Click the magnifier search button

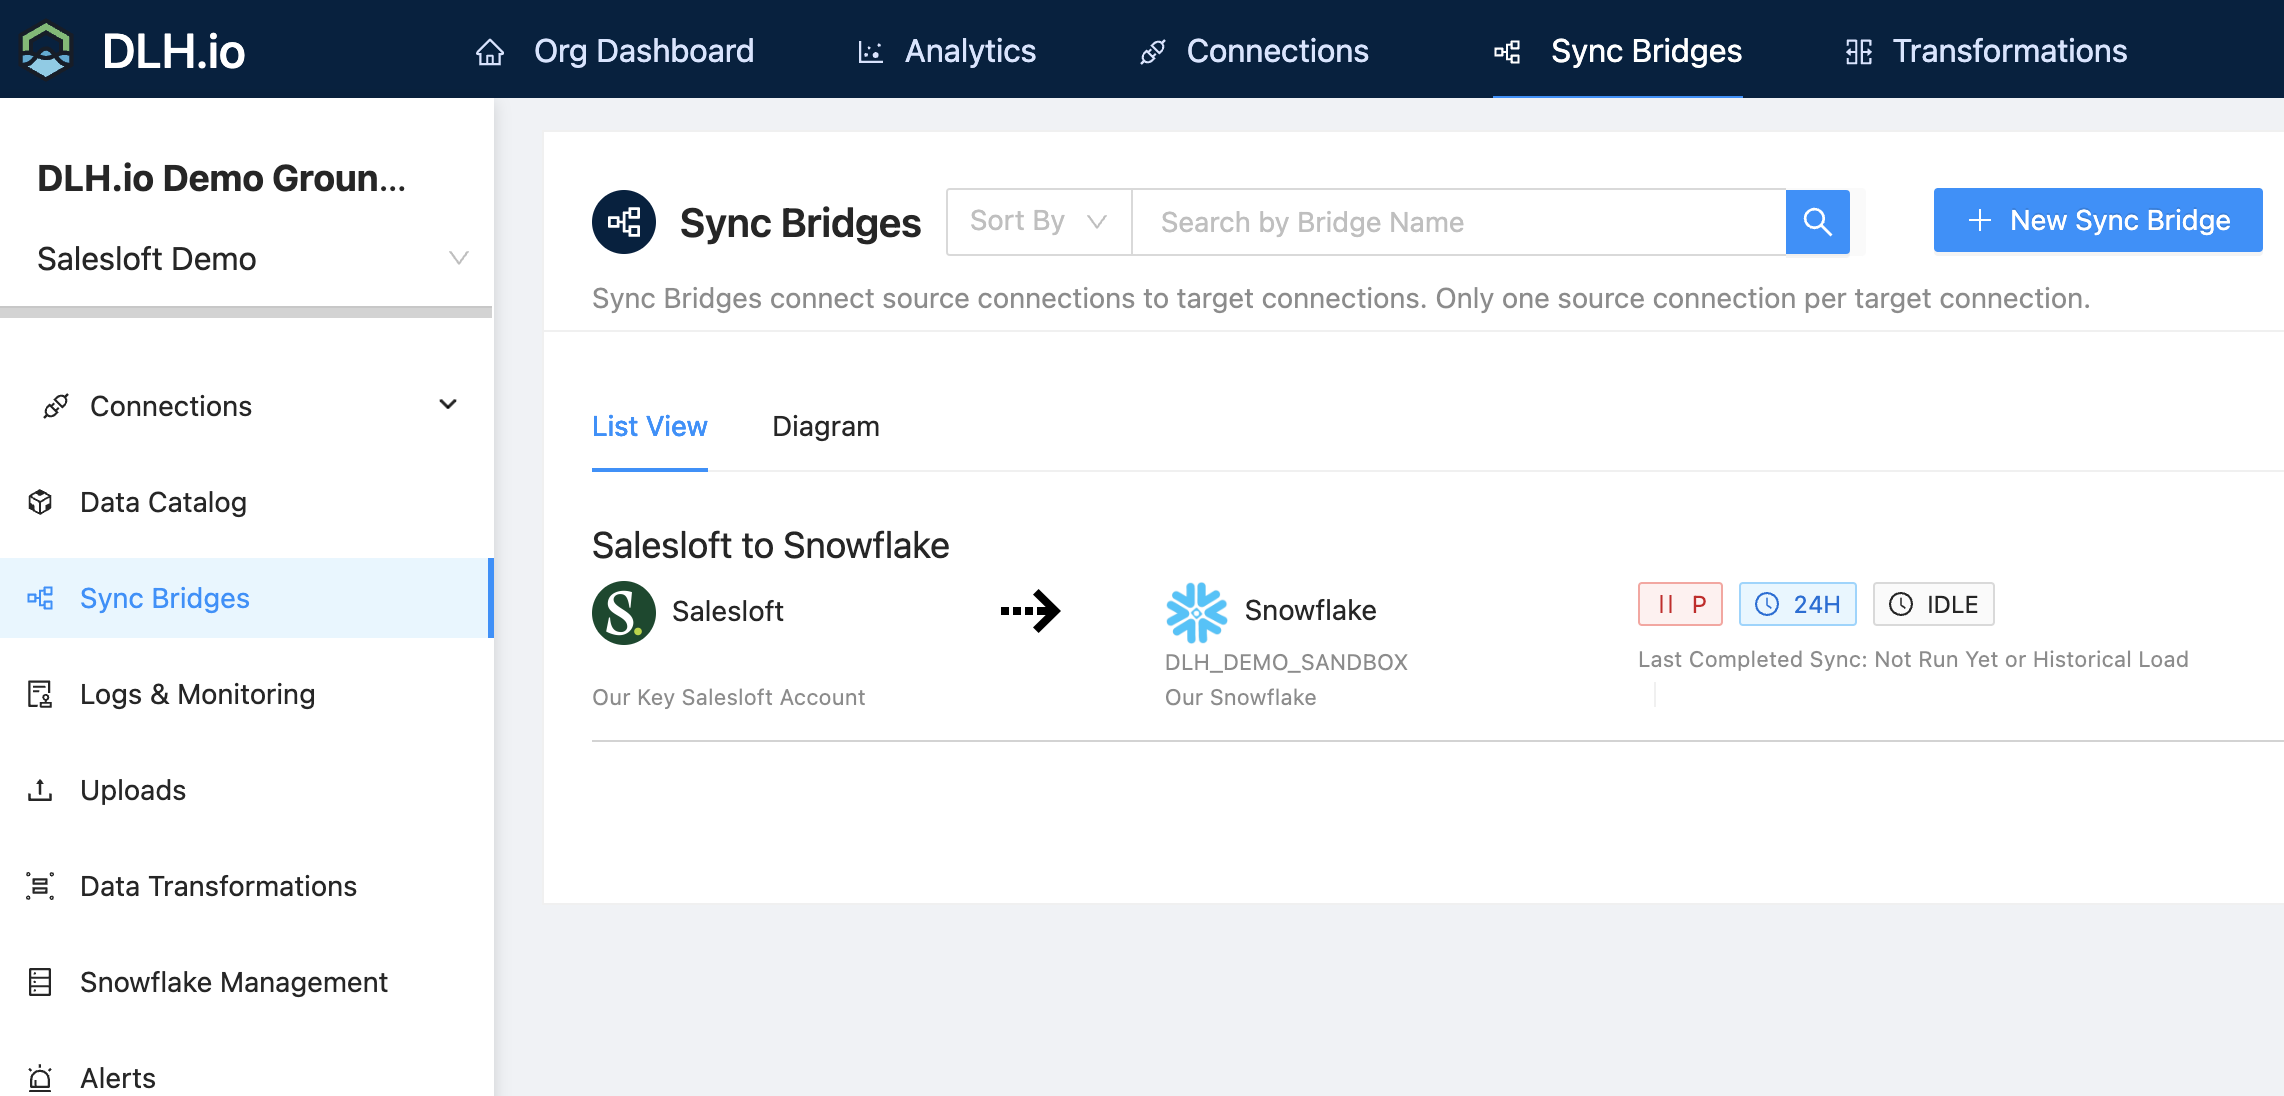1817,222
